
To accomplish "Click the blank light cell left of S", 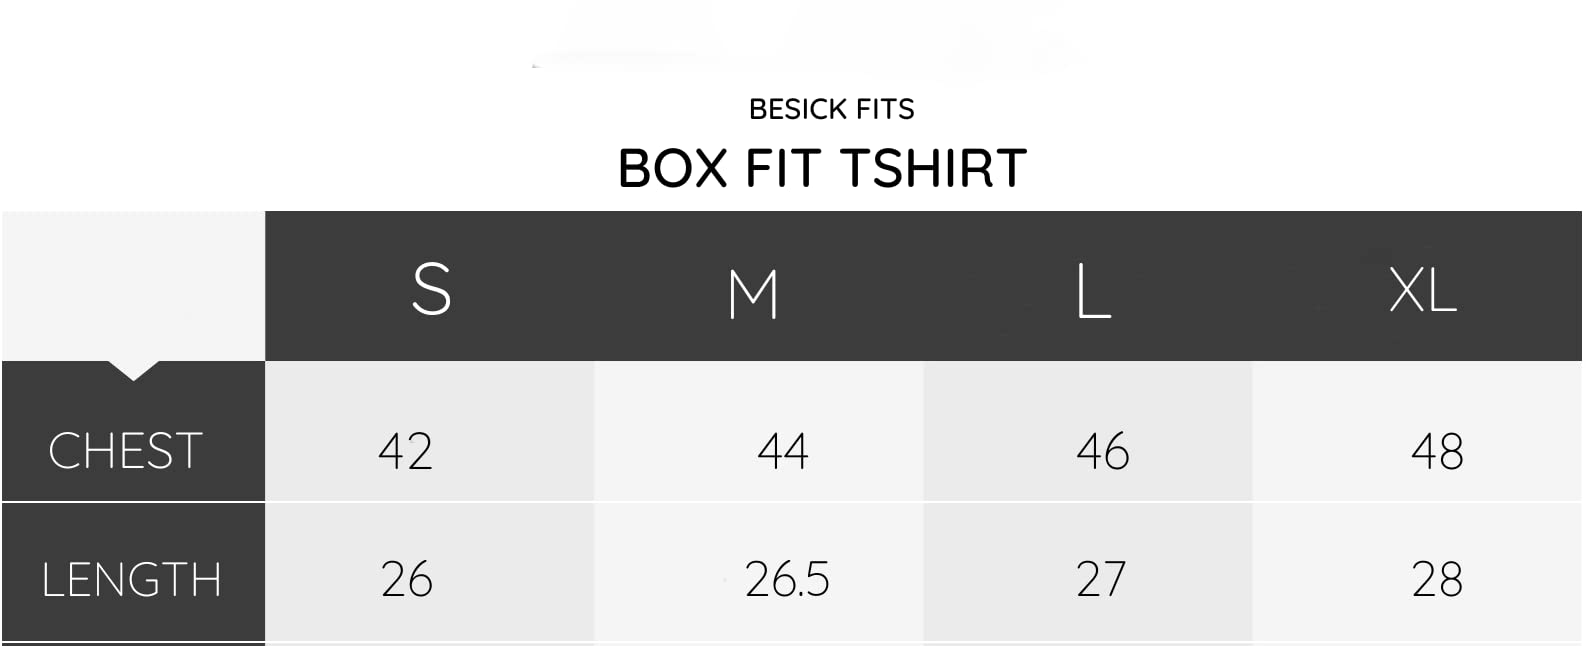I will click(x=133, y=286).
